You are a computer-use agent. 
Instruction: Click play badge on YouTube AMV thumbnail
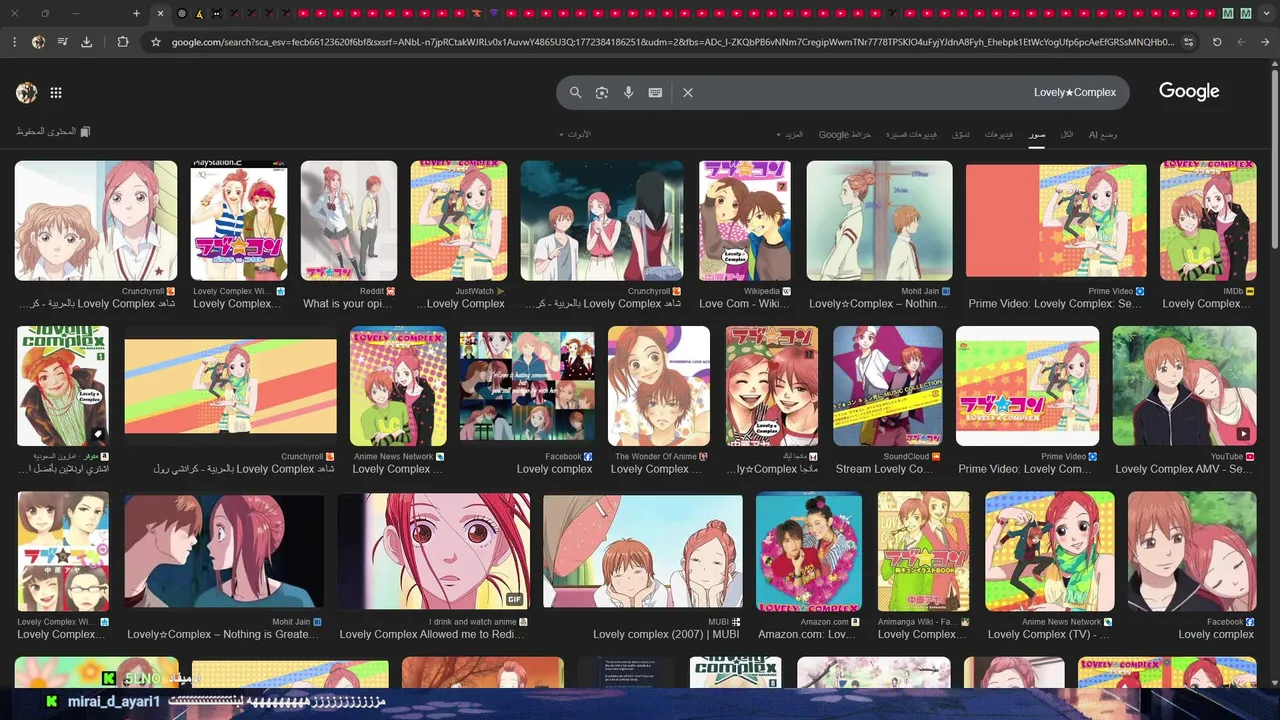click(1243, 434)
